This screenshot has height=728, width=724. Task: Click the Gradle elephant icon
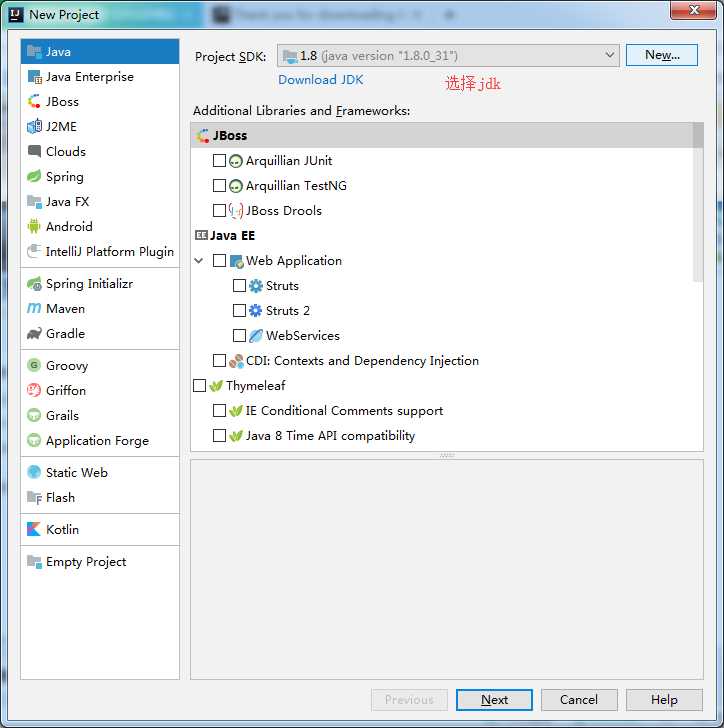(34, 333)
